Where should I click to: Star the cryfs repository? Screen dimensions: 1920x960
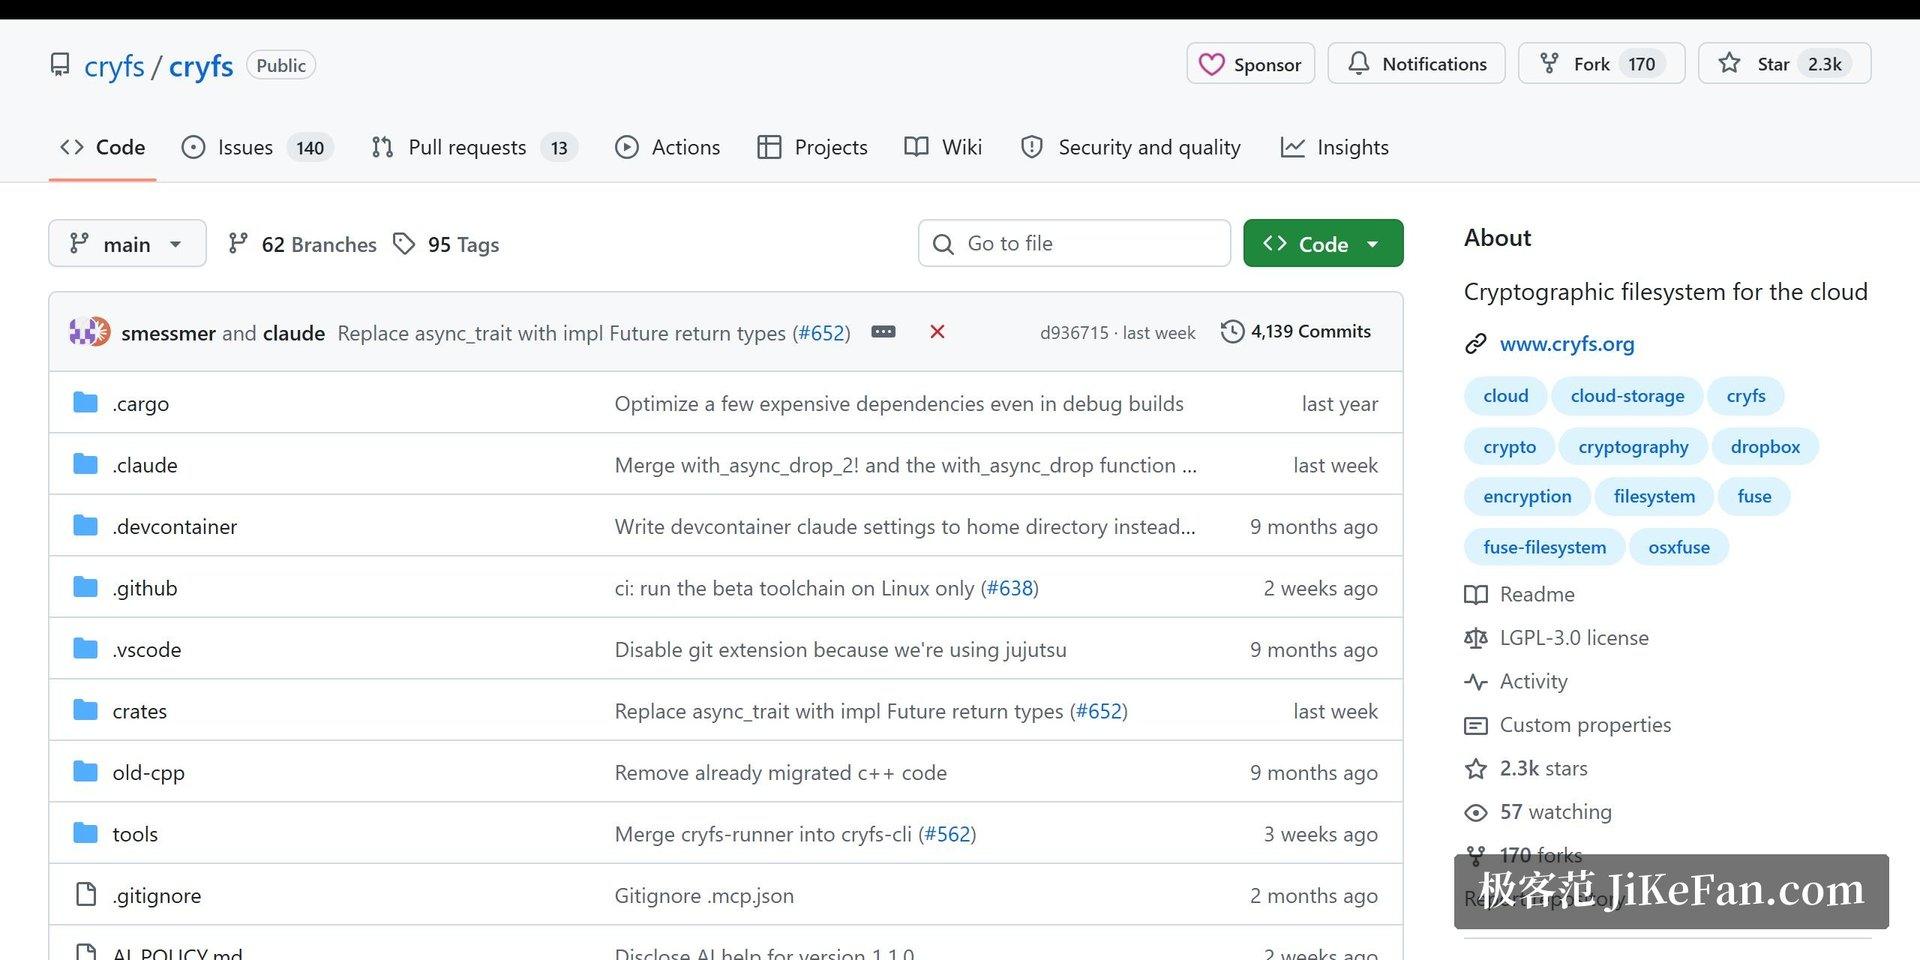click(1784, 63)
